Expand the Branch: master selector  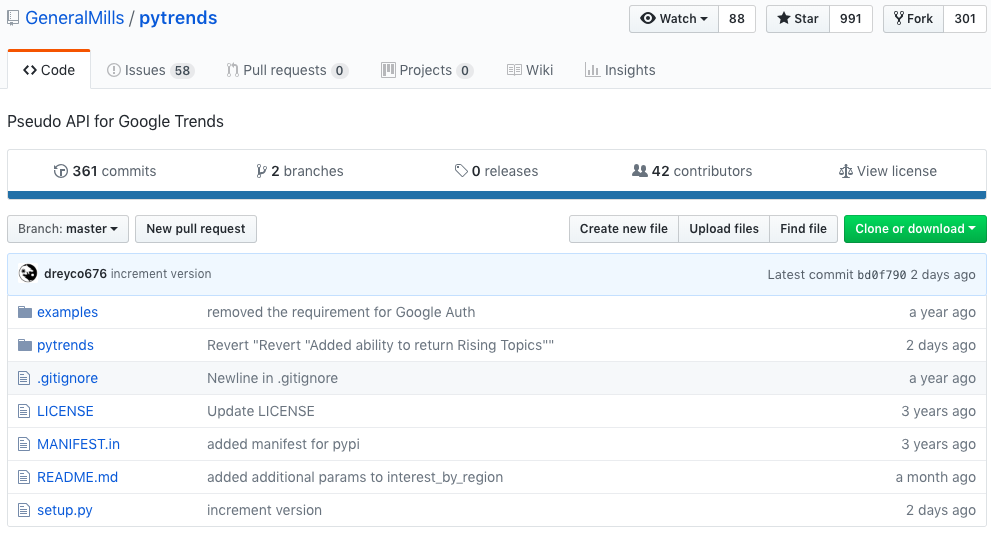point(68,229)
